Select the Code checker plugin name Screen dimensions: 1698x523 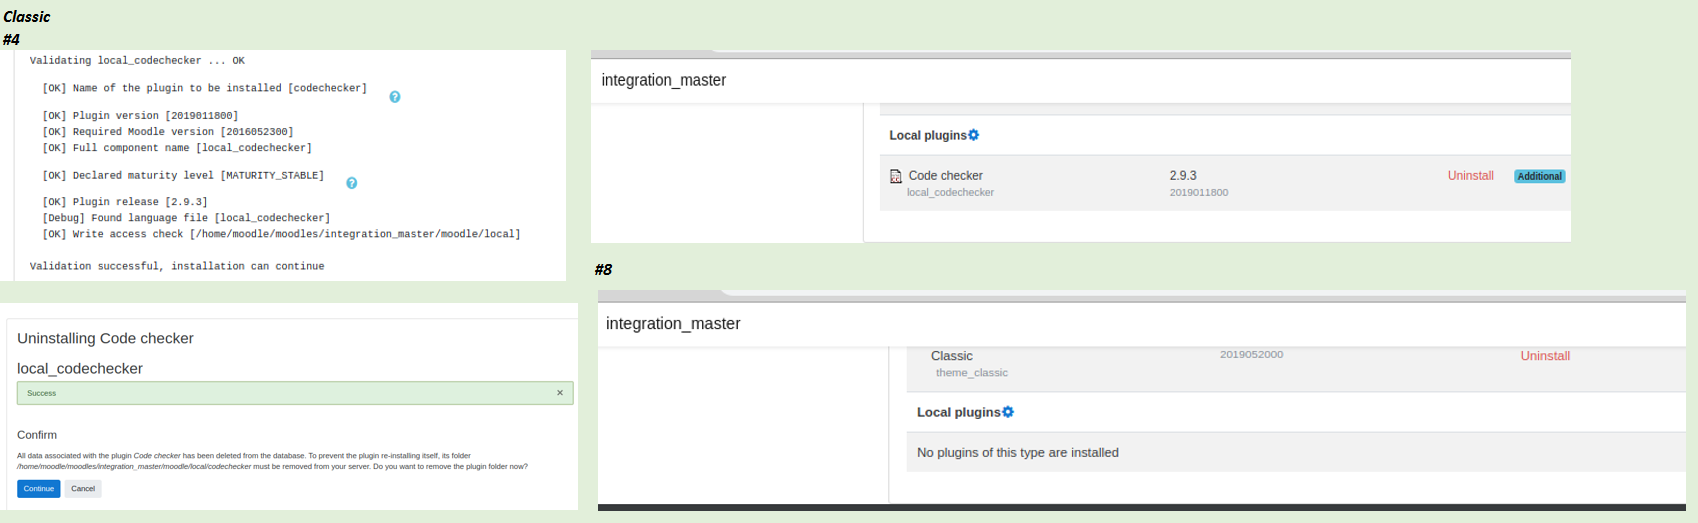click(946, 176)
